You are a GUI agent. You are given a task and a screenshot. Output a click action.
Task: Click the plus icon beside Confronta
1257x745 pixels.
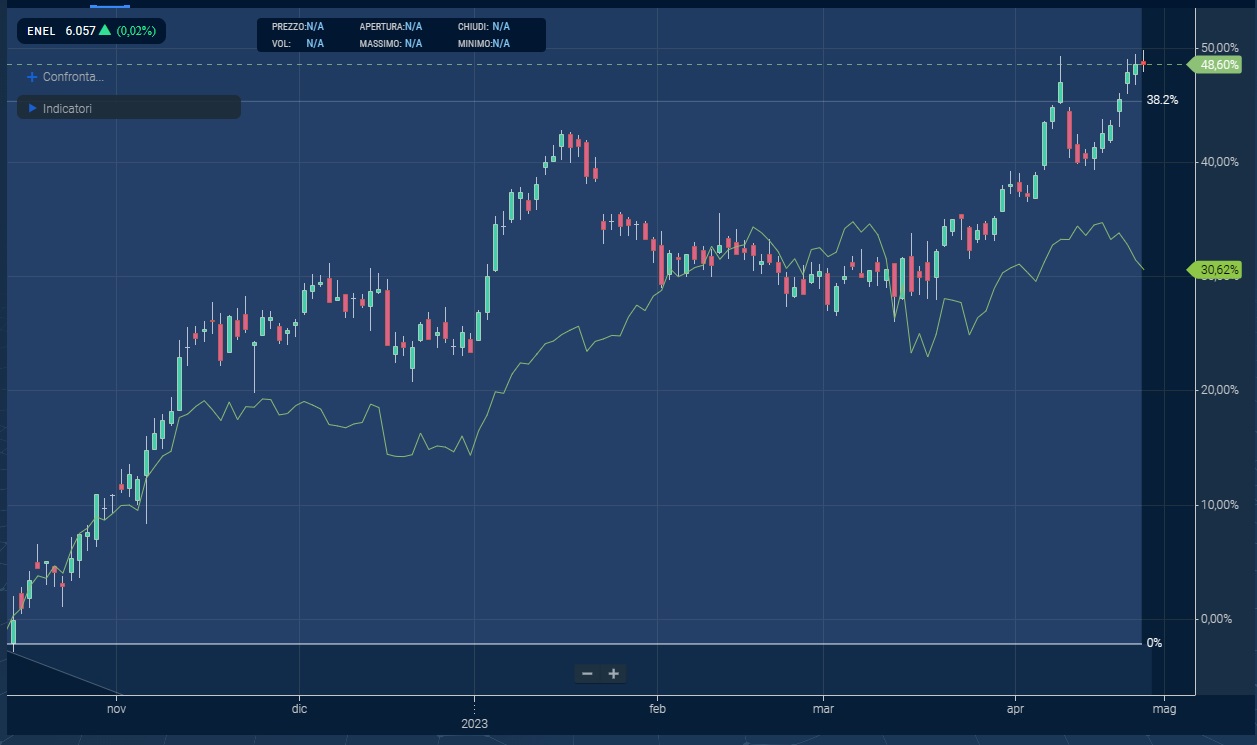pyautogui.click(x=32, y=76)
